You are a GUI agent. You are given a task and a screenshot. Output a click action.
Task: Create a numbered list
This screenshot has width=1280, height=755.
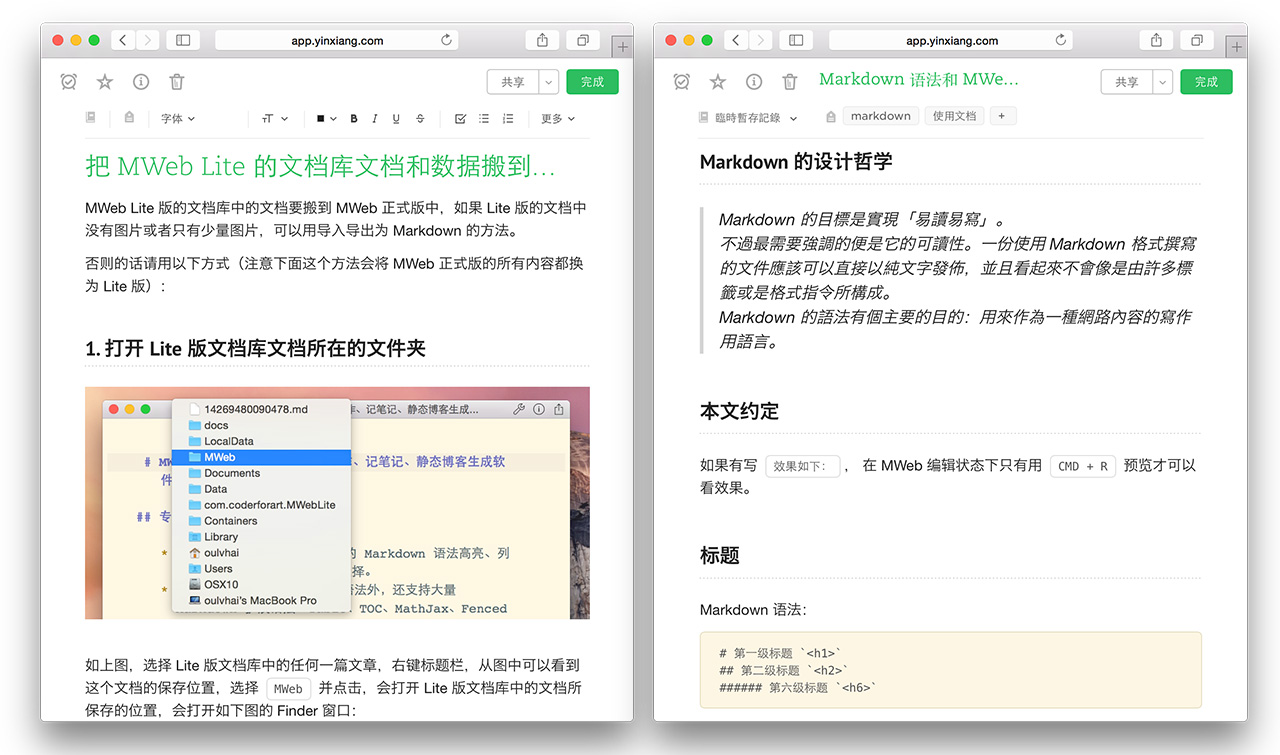tap(507, 118)
